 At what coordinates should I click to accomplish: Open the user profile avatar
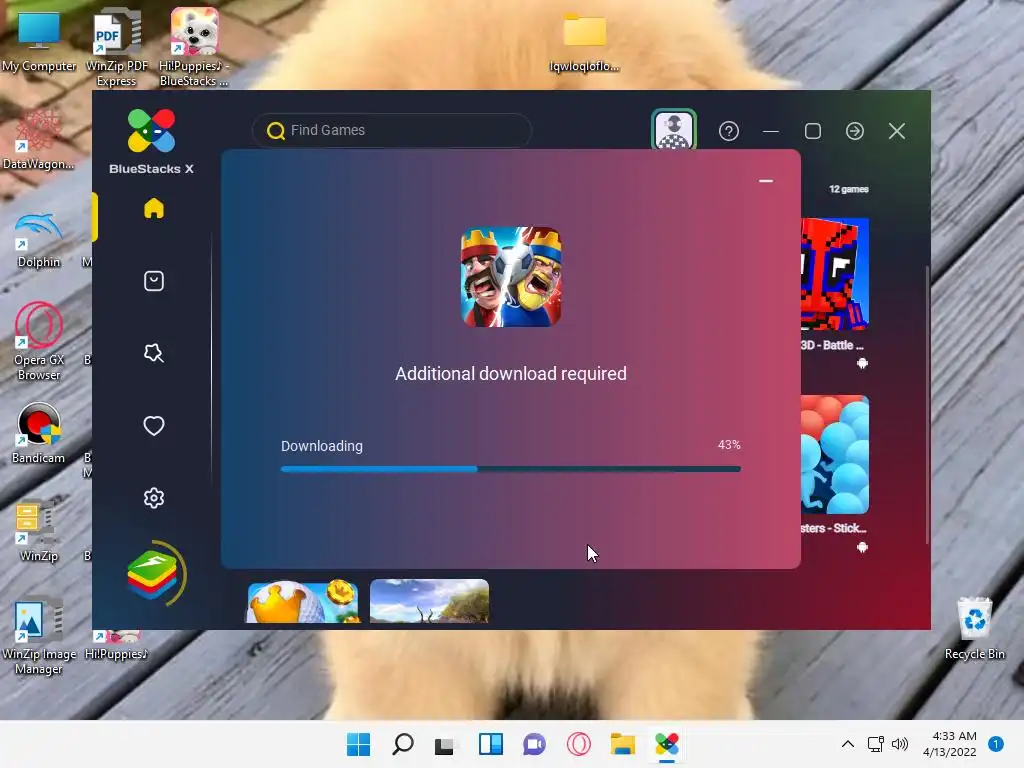[x=674, y=129]
